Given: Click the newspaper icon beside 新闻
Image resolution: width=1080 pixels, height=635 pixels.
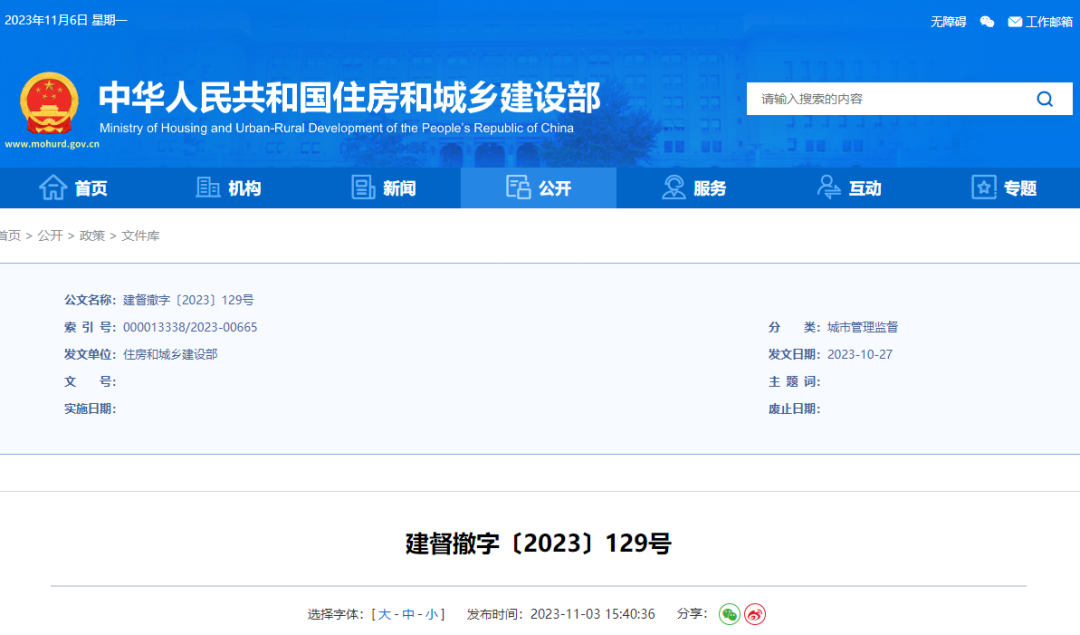Looking at the screenshot, I should 362,187.
